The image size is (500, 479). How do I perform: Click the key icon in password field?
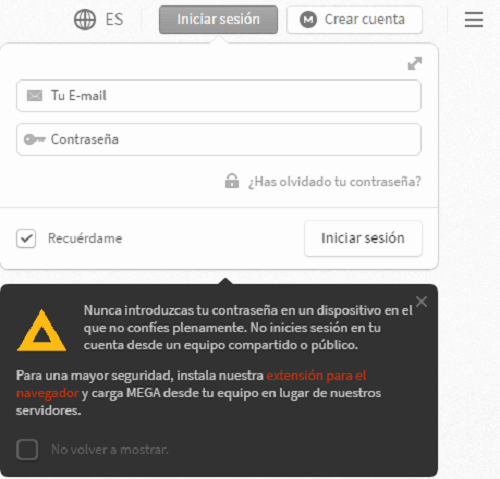(x=35, y=139)
